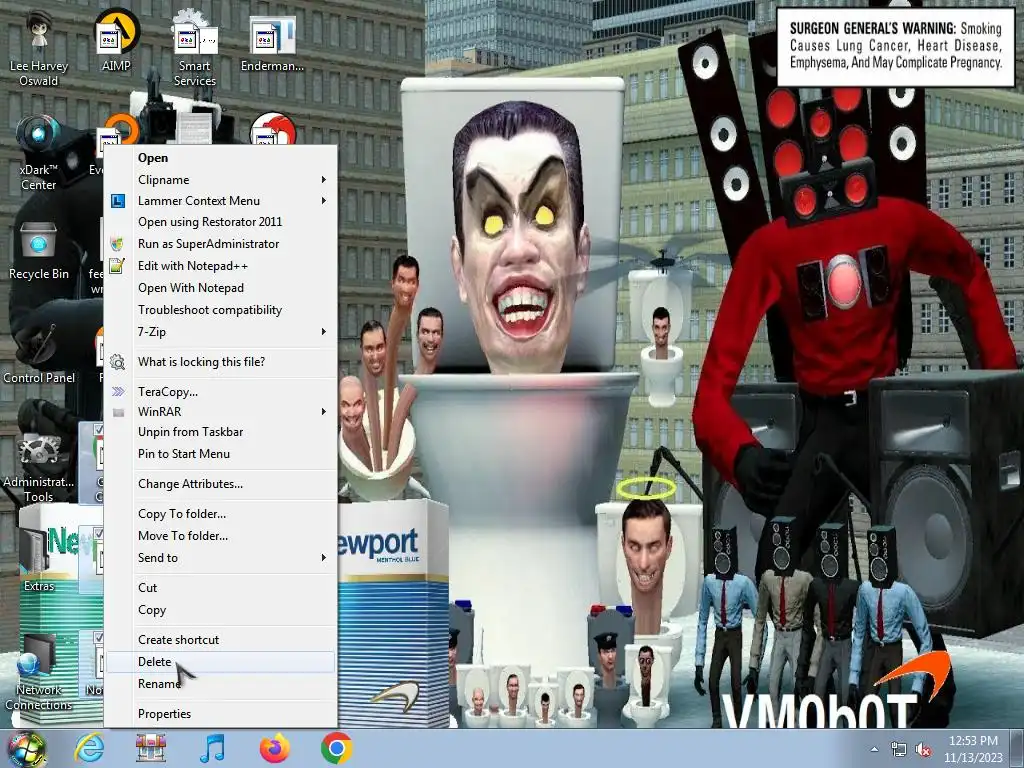Open the Extras desktop icon
Screen dimensions: 1024x768
click(x=39, y=562)
